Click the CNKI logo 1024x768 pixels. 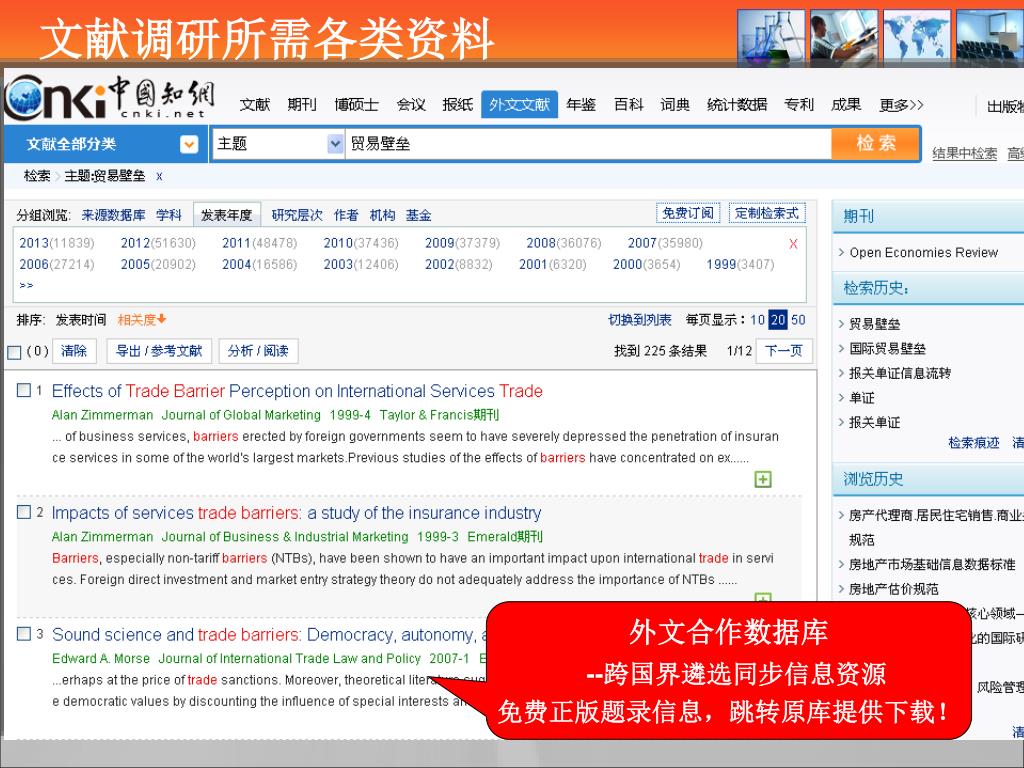click(x=109, y=97)
